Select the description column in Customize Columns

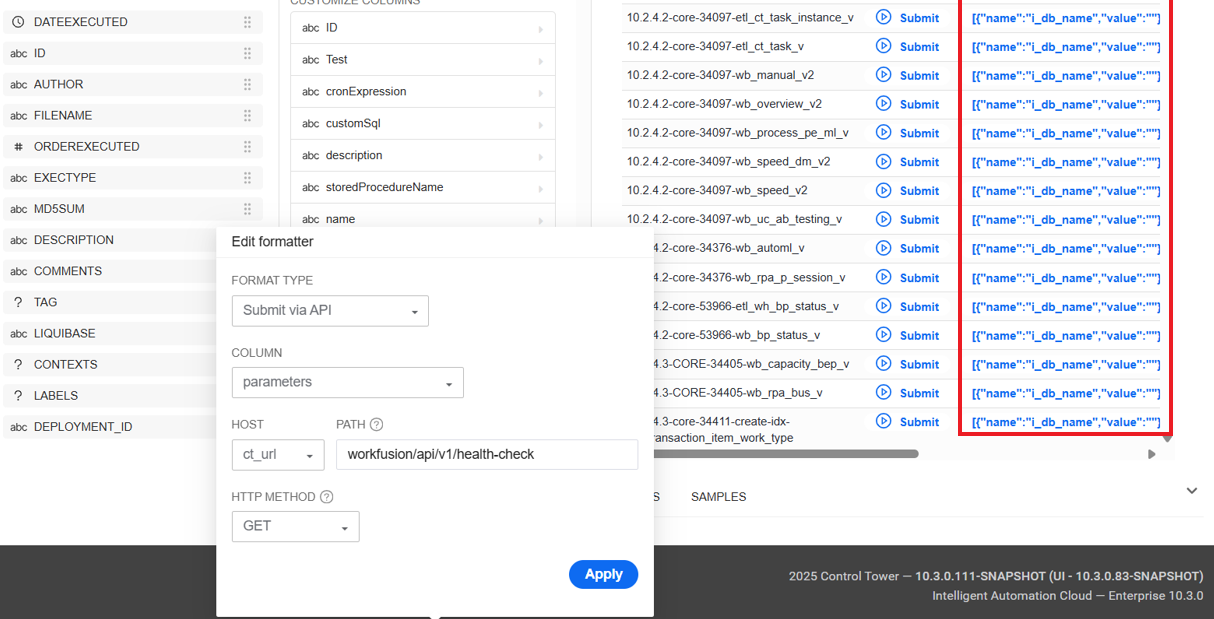coord(423,156)
